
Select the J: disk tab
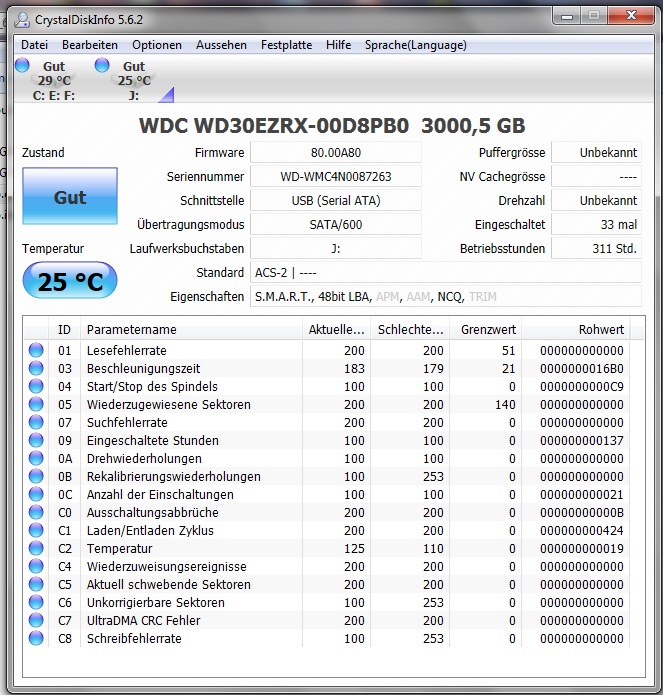click(x=134, y=80)
